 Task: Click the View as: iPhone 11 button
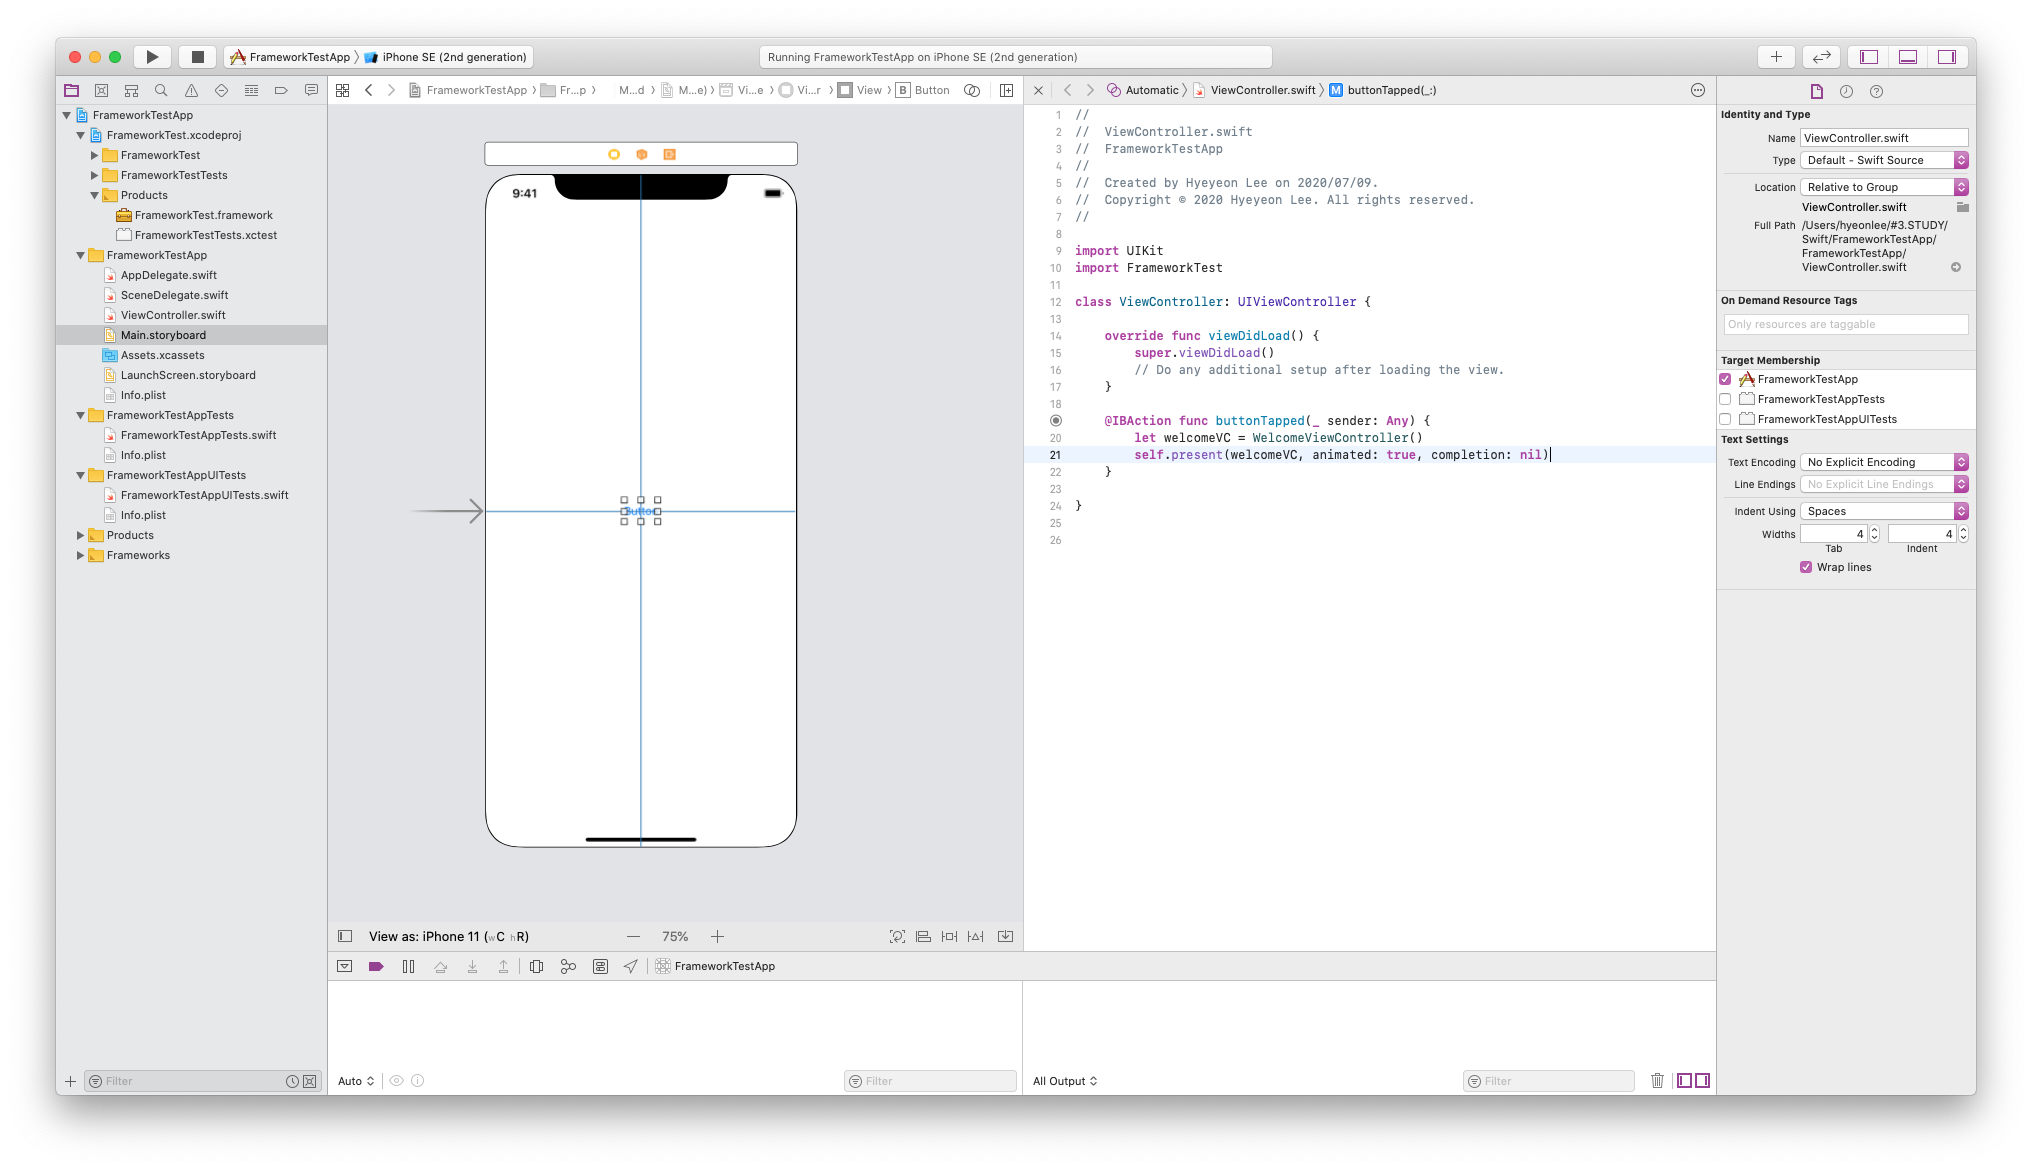tap(448, 936)
